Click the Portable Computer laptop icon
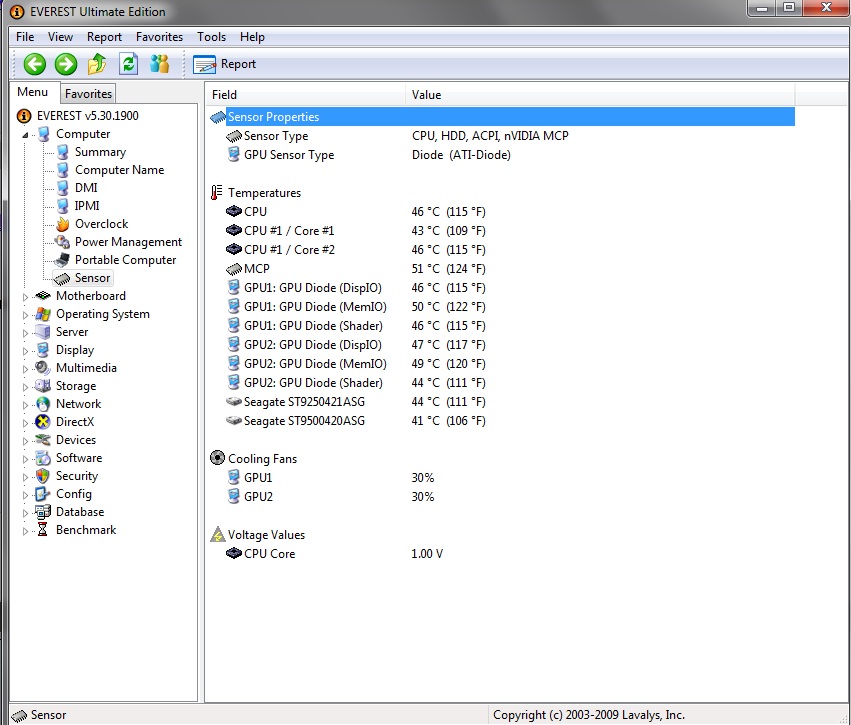Viewport: 851px width, 725px height. (62, 260)
